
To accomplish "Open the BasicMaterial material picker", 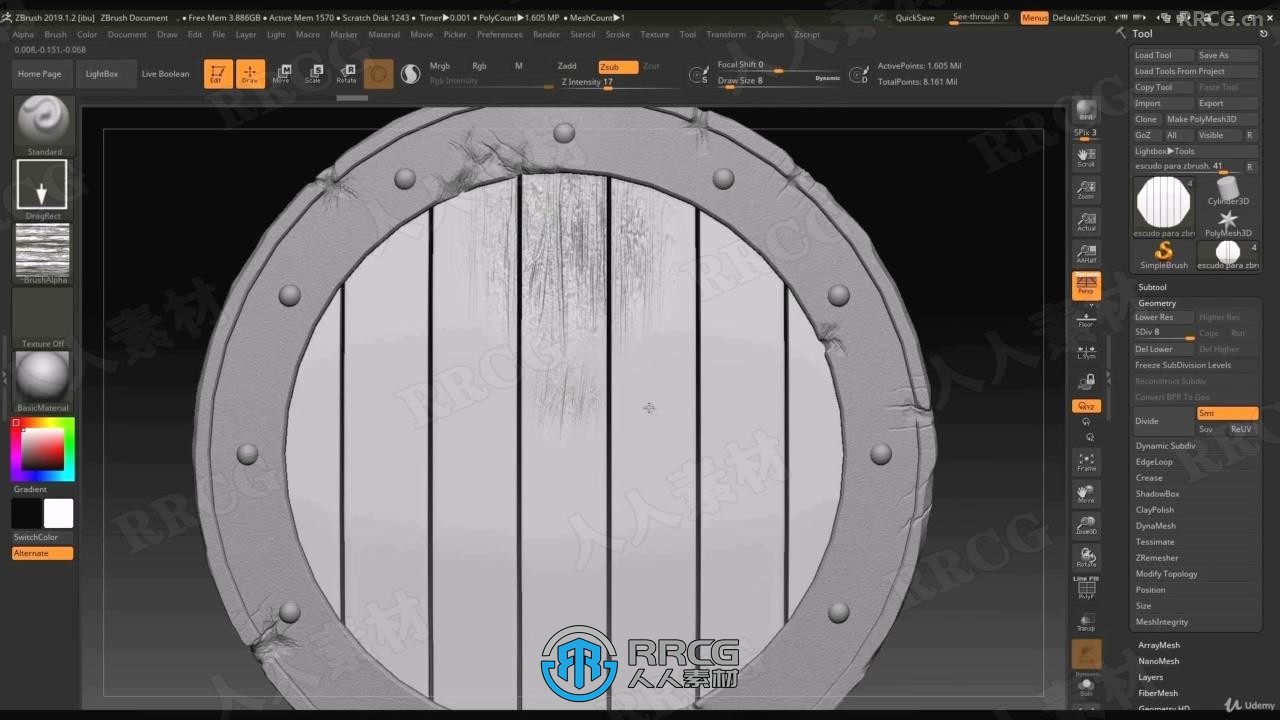I will tap(43, 381).
